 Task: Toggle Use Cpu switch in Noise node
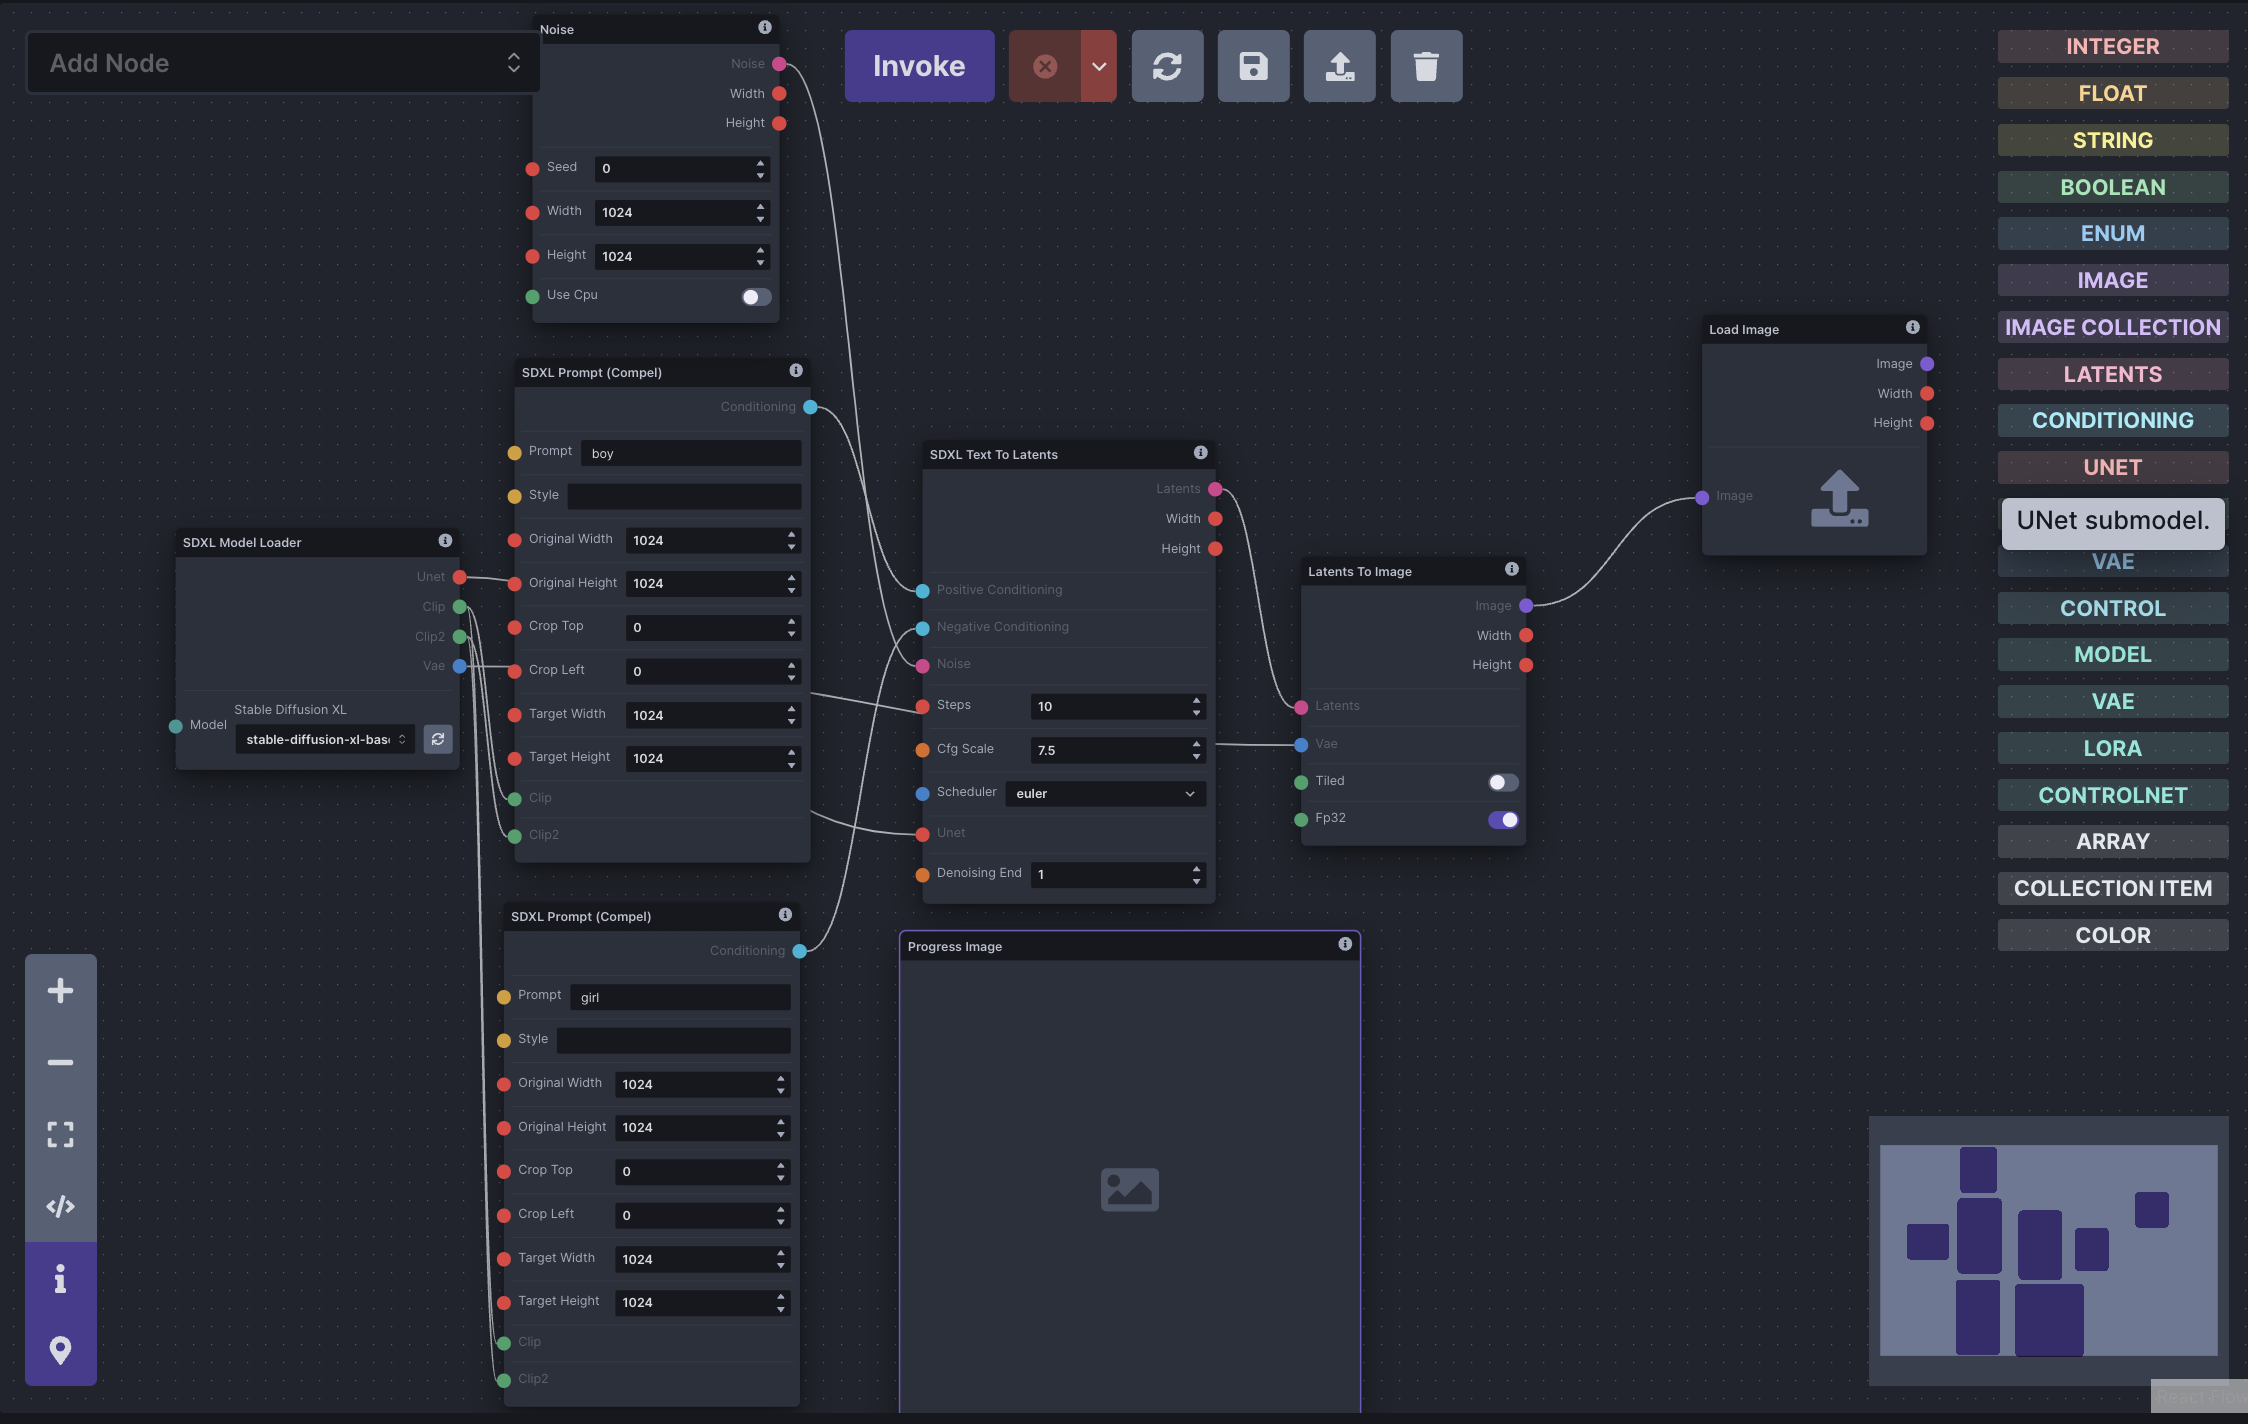[x=756, y=297]
